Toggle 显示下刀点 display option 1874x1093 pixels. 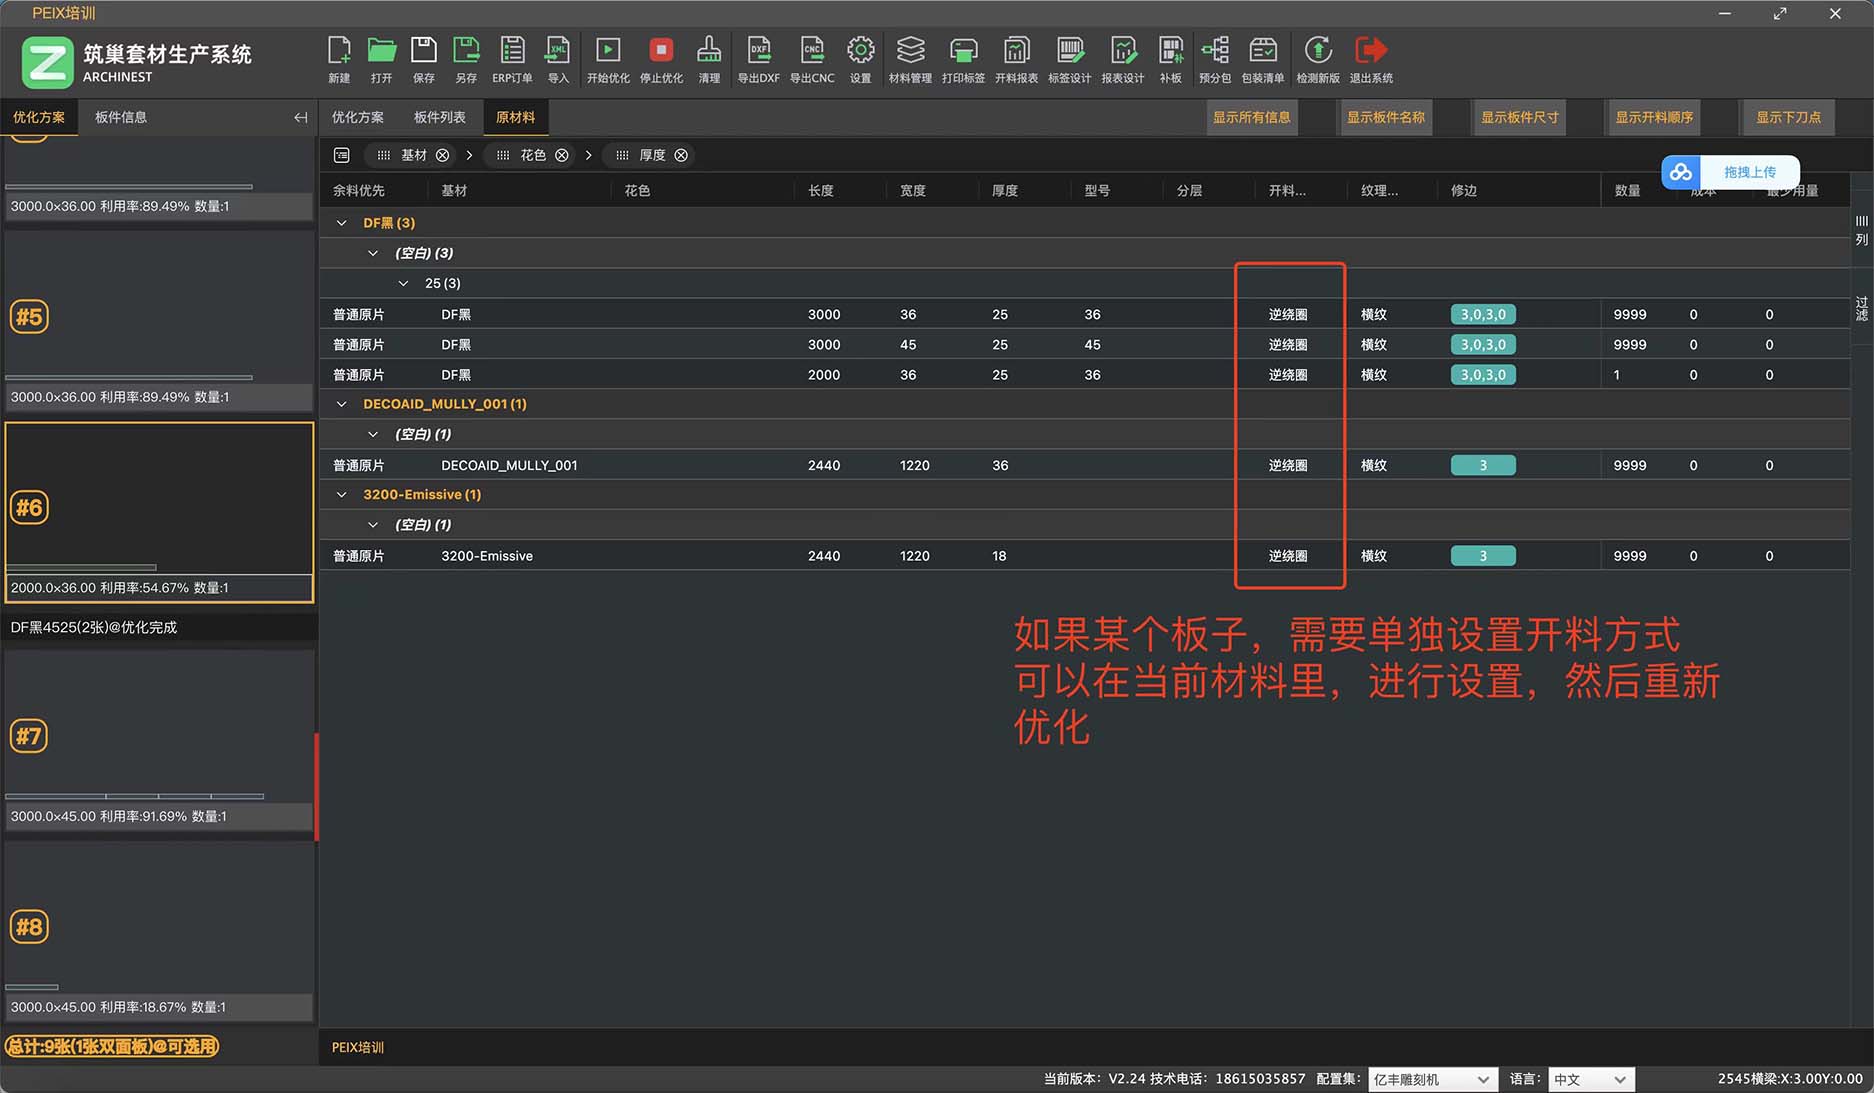[x=1788, y=117]
